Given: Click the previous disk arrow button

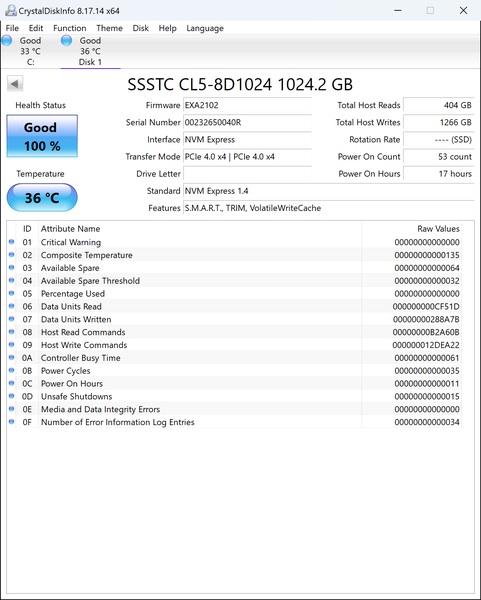Looking at the screenshot, I should (15, 84).
